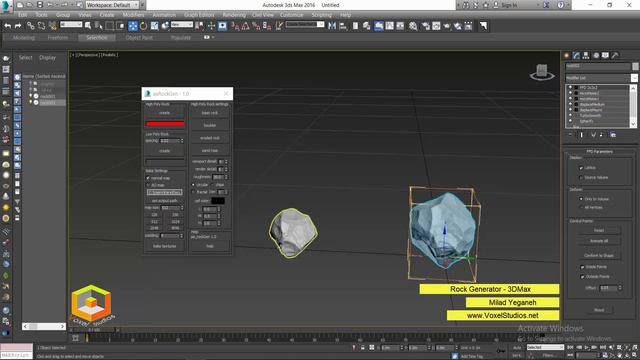Toggle the Angle Snap icon
Viewport: 640px width, 360px height.
tap(245, 26)
